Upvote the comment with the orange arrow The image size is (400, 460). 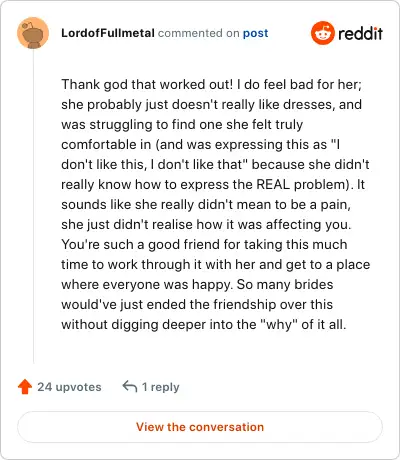(25, 387)
